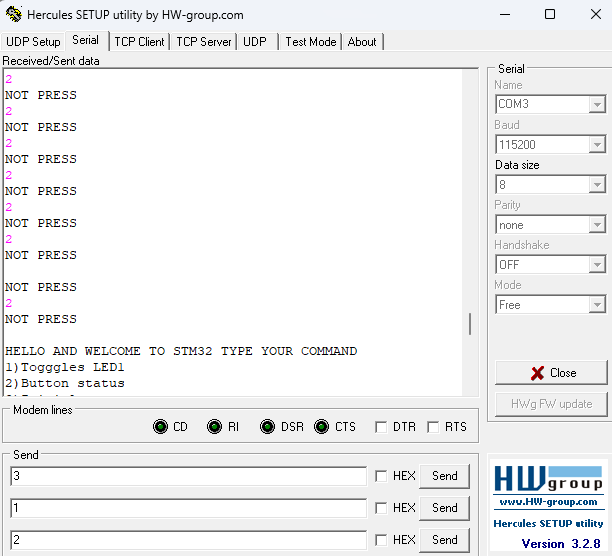Click Send for the field containing 2
This screenshot has width=612, height=556.
pos(445,540)
